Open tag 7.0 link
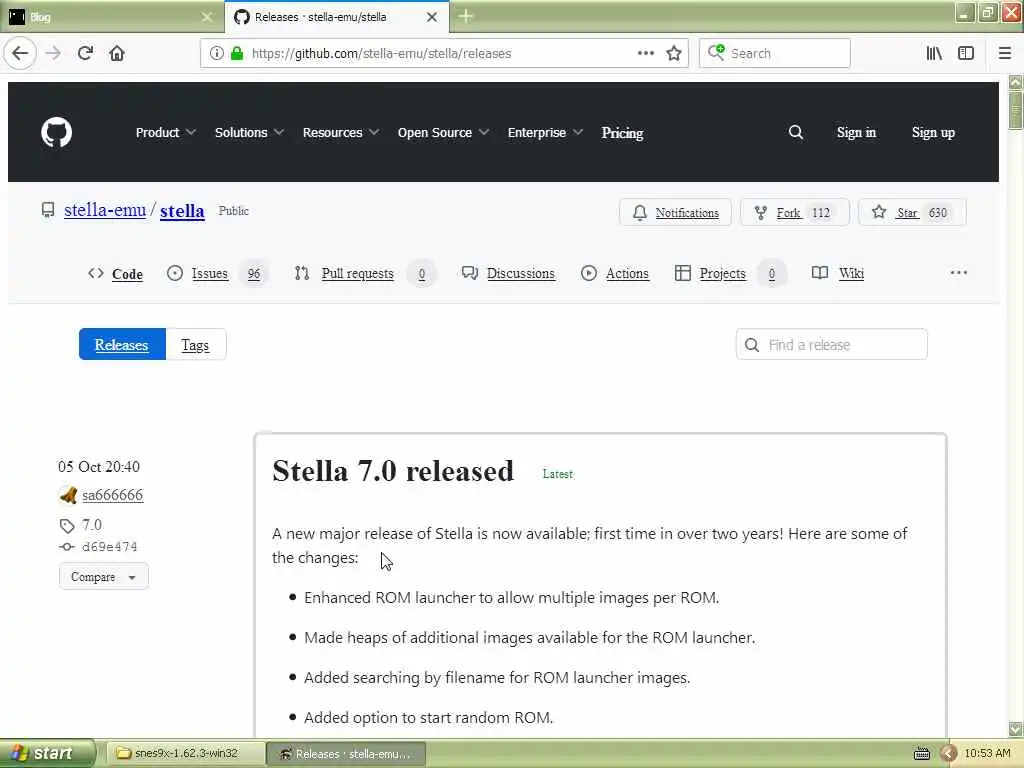This screenshot has width=1024, height=768. [91, 524]
